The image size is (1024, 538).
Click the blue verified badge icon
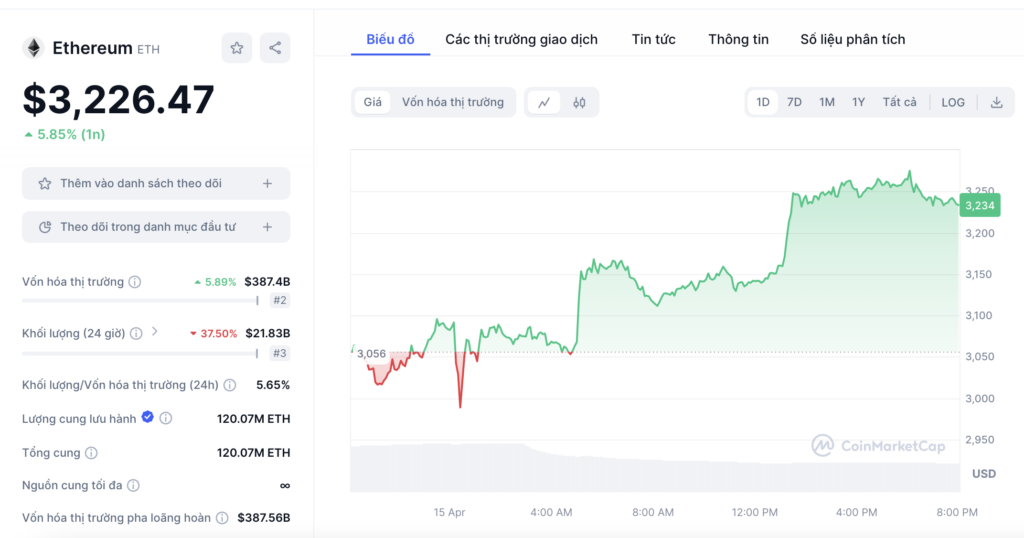[148, 417]
